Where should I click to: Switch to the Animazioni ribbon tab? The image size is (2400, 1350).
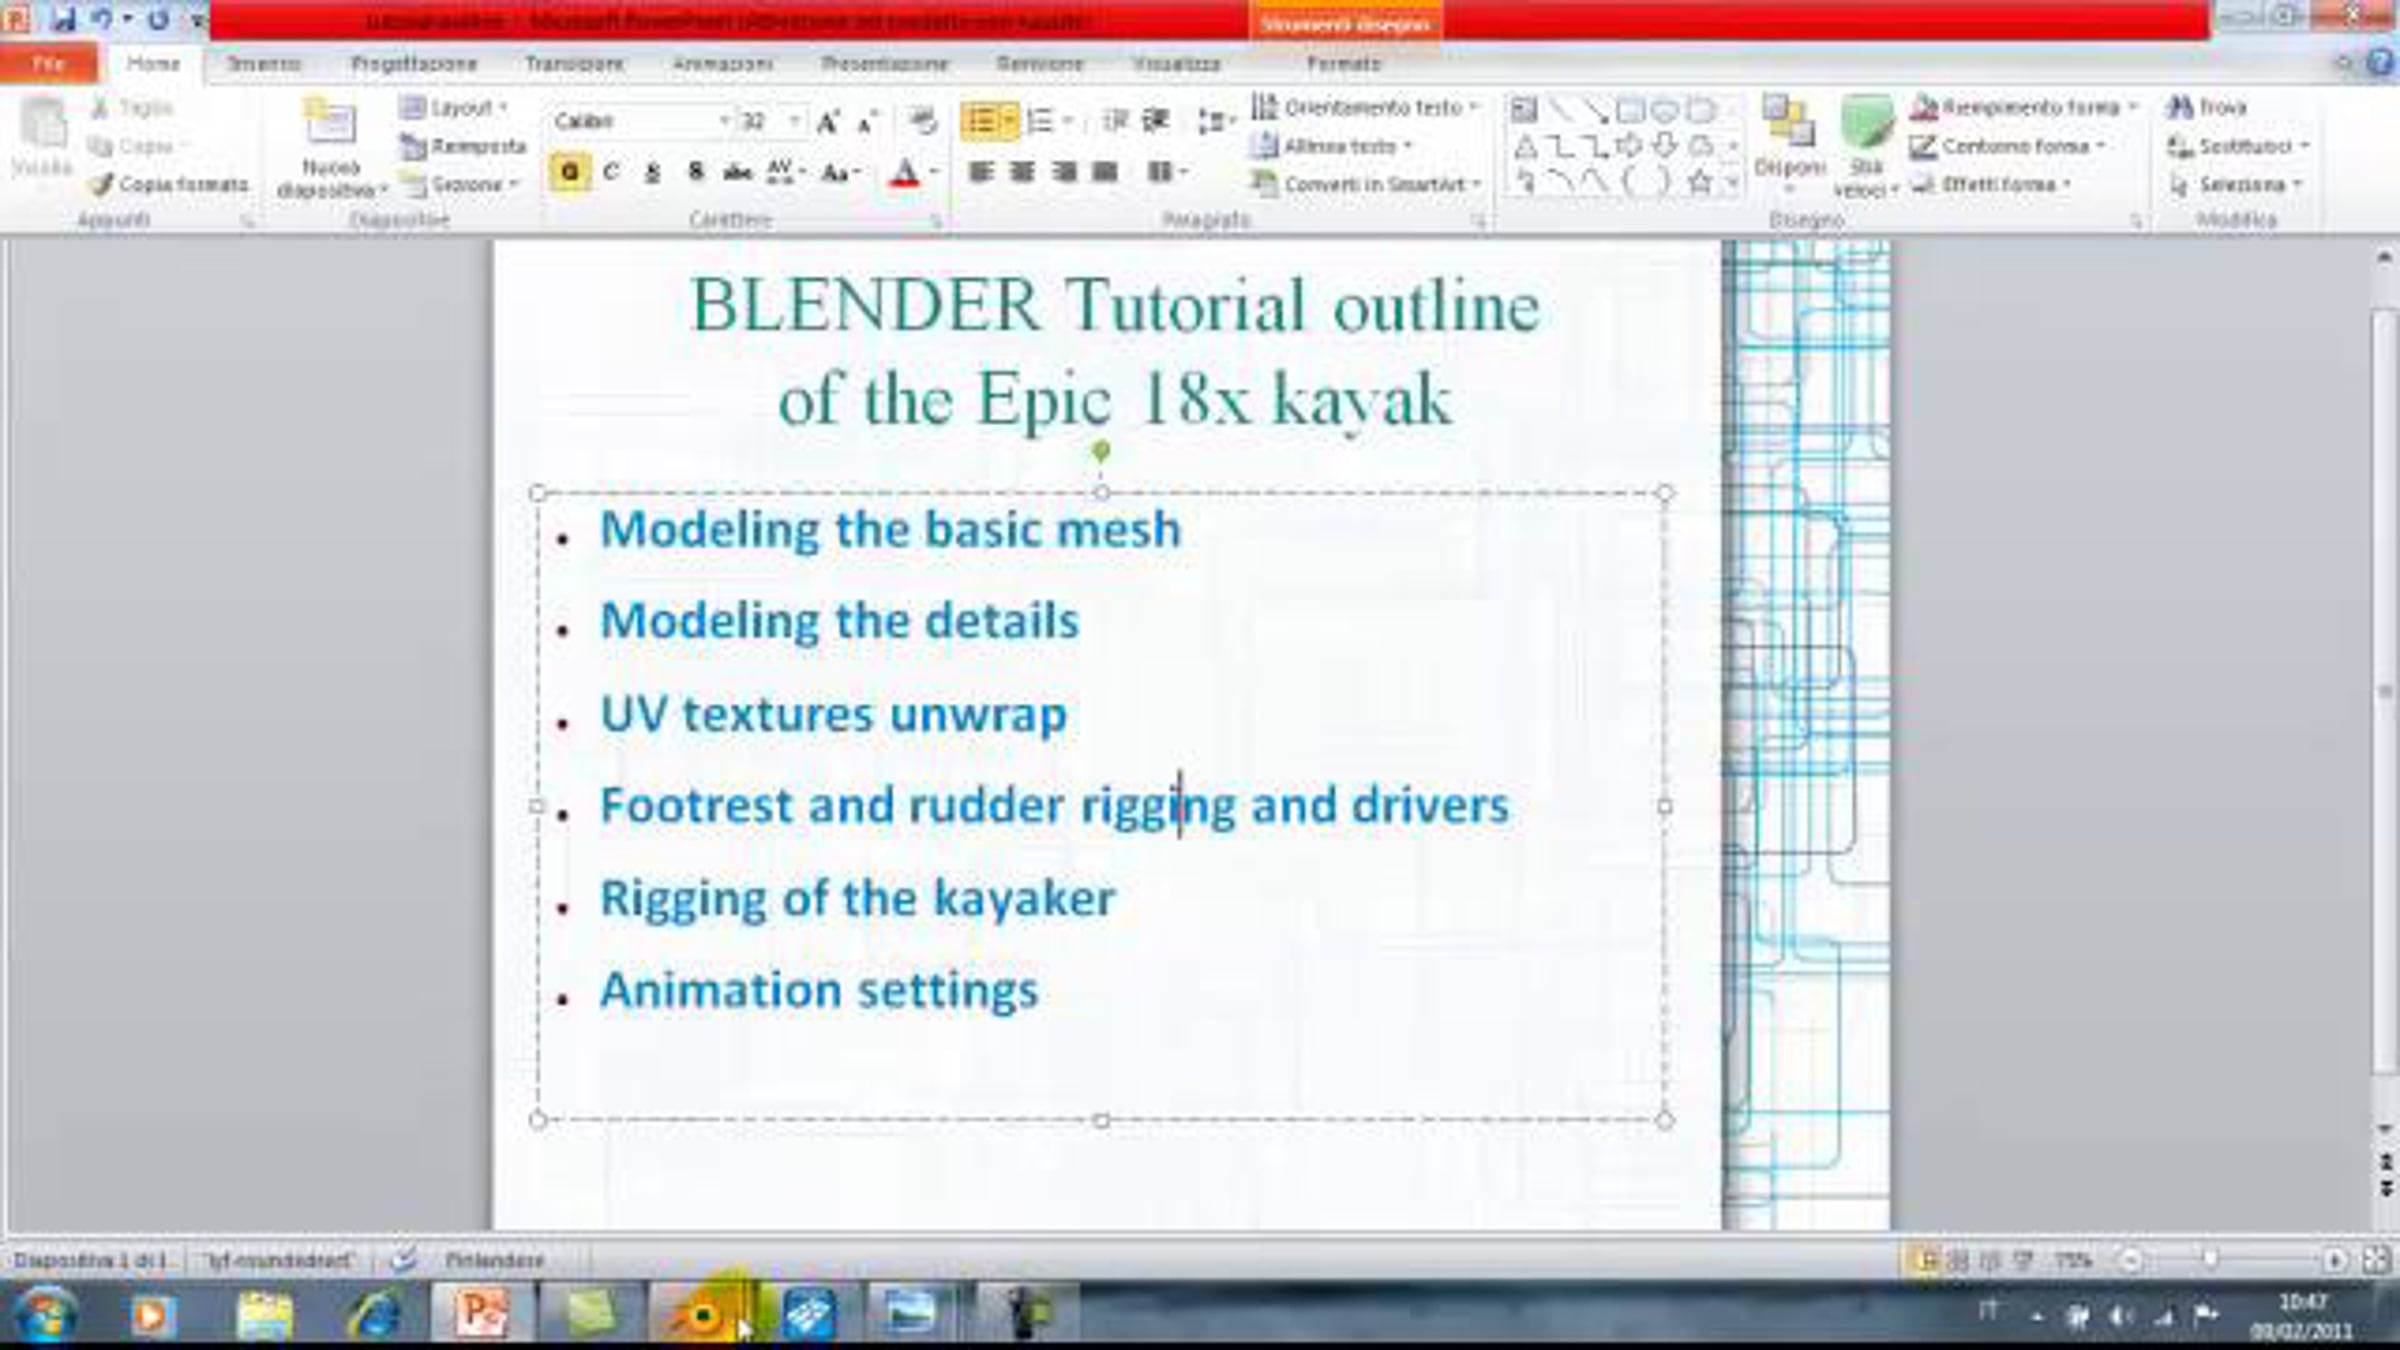click(x=722, y=63)
